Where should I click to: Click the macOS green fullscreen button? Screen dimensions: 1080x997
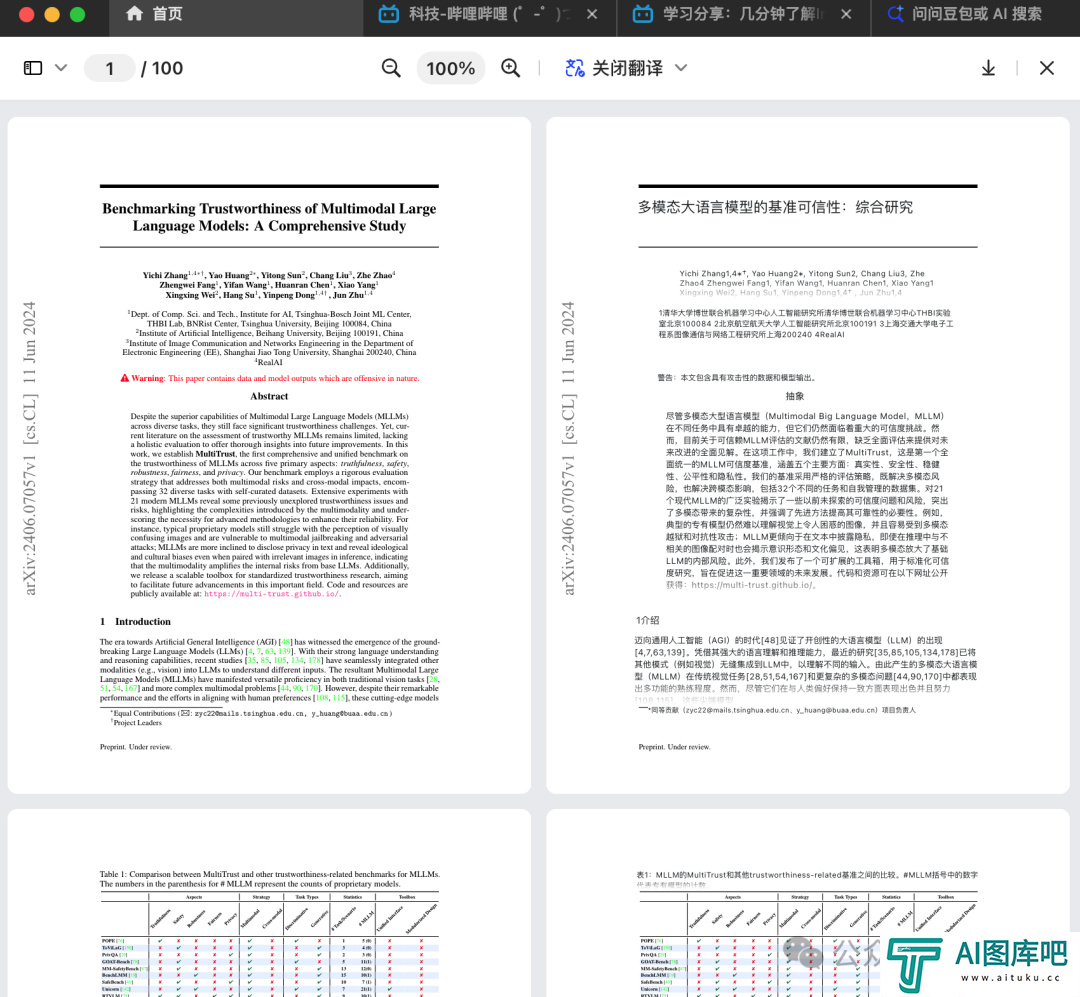pos(78,14)
